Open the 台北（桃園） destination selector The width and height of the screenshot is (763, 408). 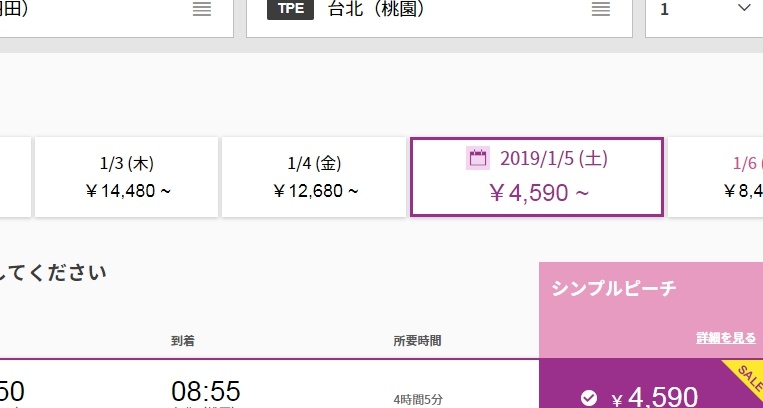439,15
